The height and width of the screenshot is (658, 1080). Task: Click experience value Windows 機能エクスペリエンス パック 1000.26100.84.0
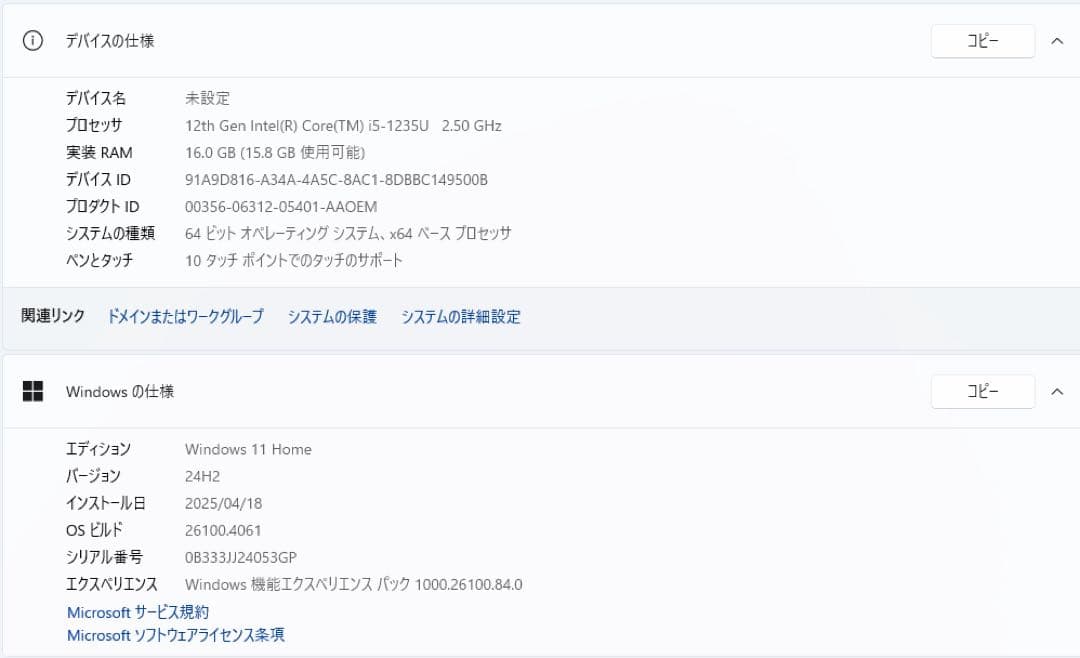point(353,584)
